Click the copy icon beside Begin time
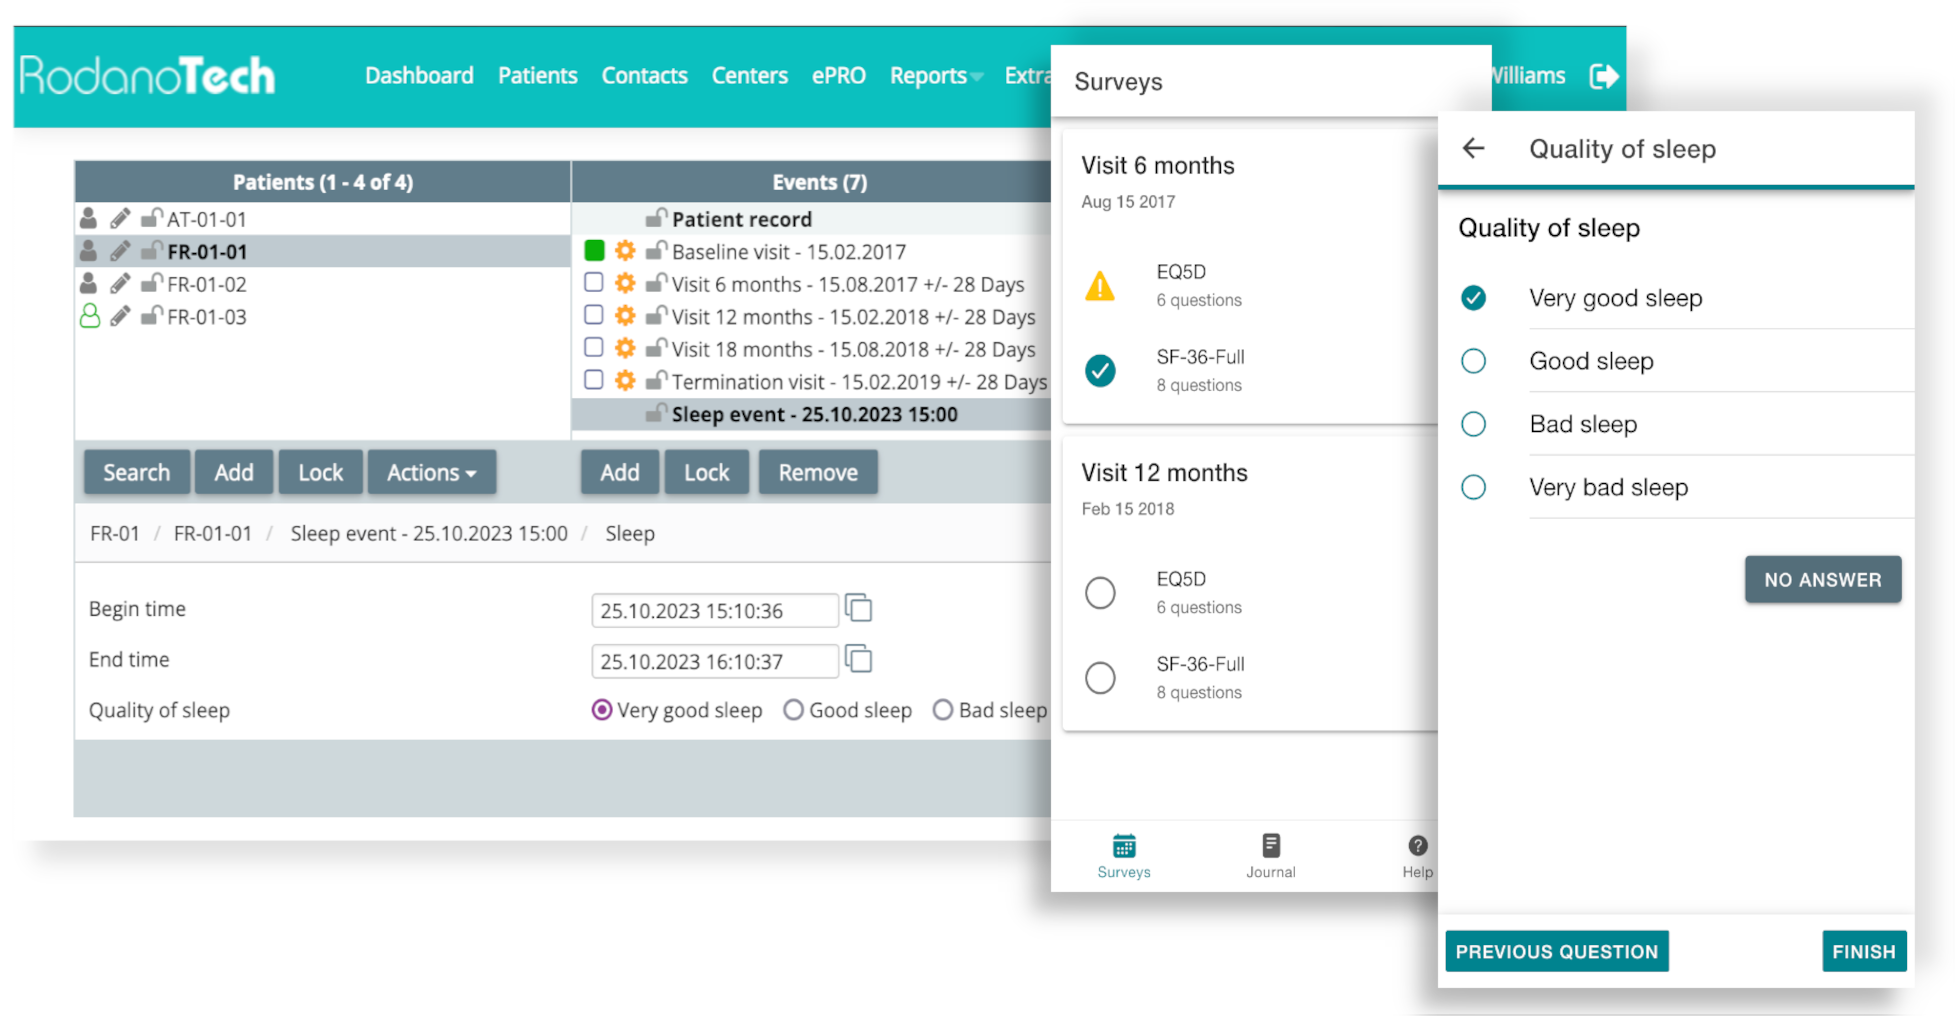The width and height of the screenshot is (1955, 1016). (x=858, y=608)
